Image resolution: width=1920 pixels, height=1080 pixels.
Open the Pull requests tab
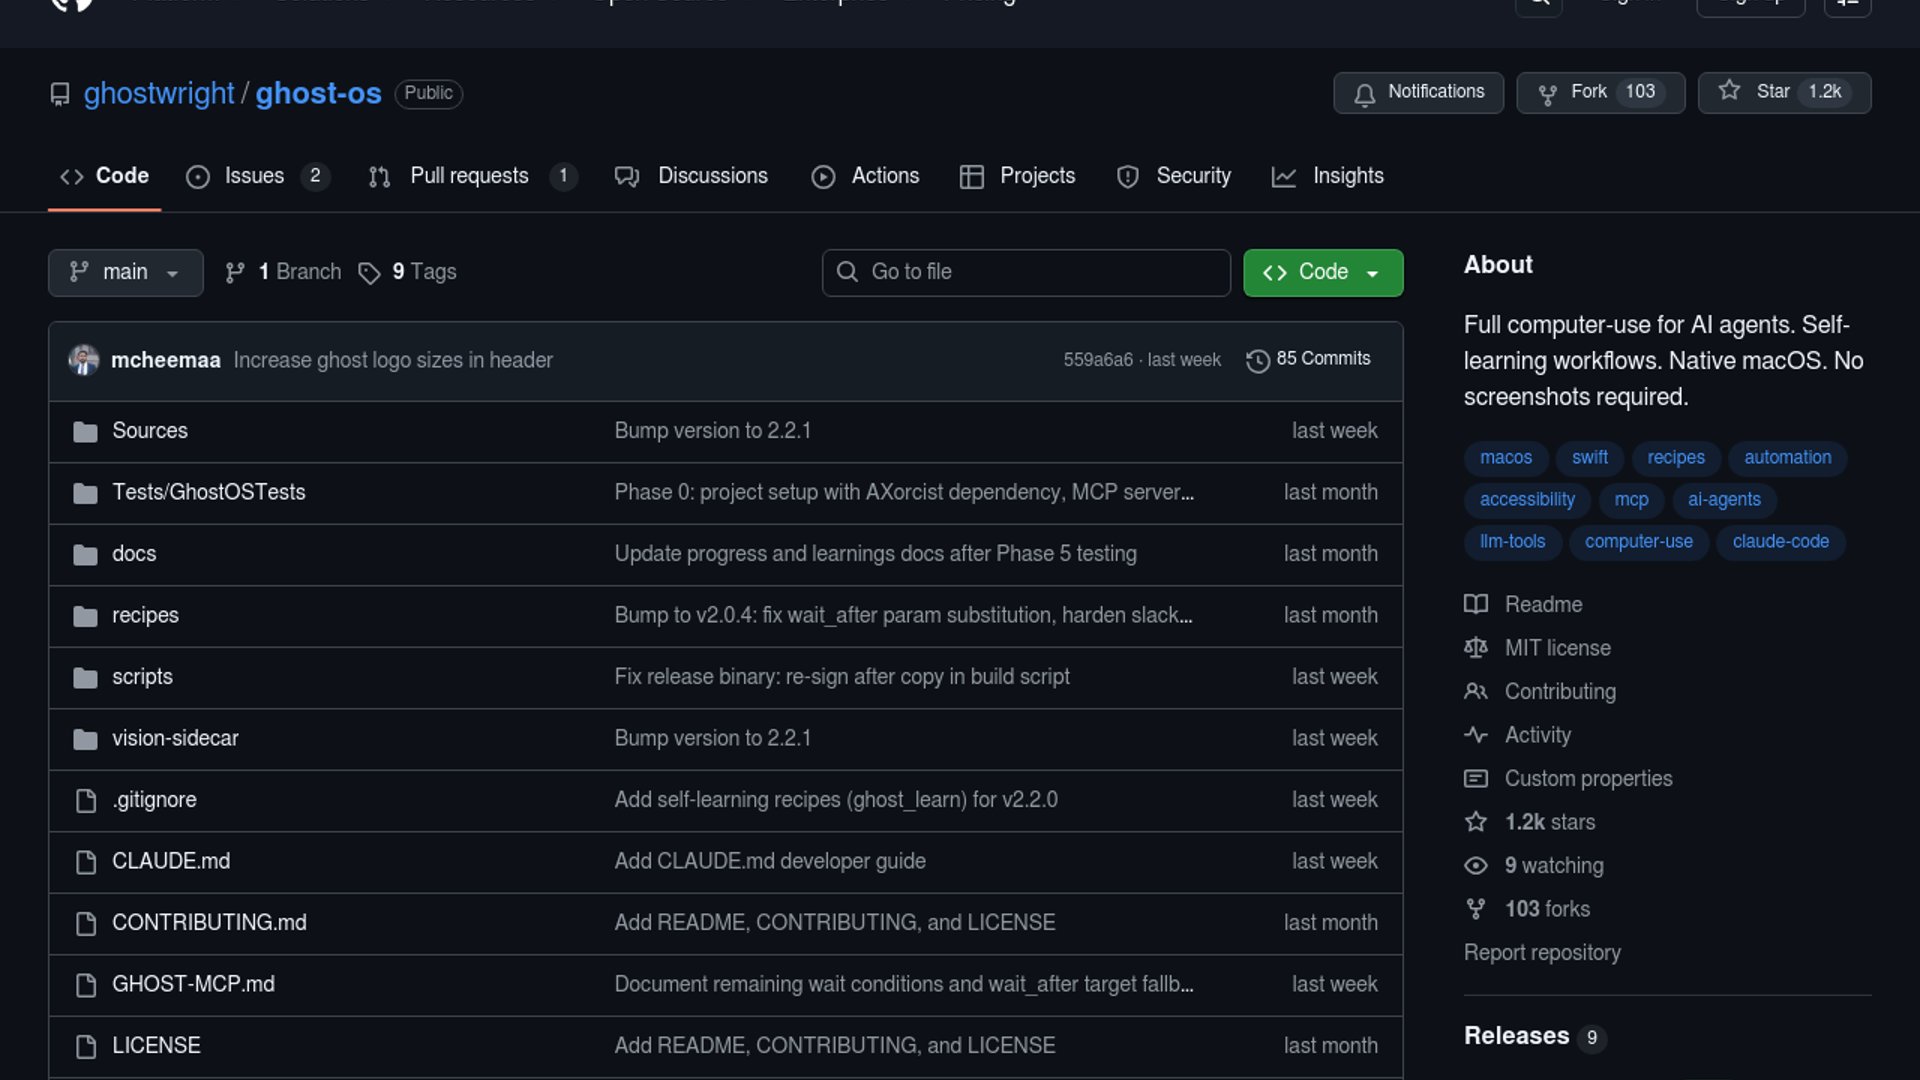(470, 176)
